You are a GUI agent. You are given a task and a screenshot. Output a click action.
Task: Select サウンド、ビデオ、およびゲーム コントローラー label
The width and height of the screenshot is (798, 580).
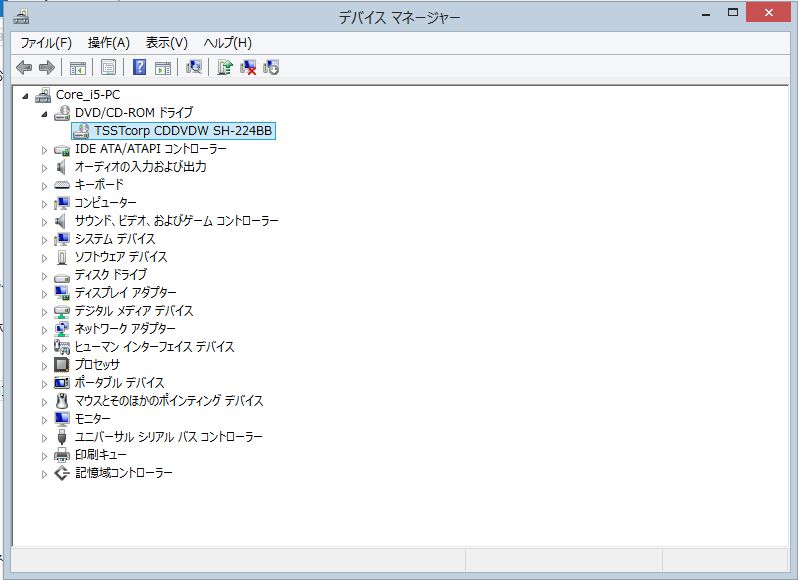[x=177, y=221]
